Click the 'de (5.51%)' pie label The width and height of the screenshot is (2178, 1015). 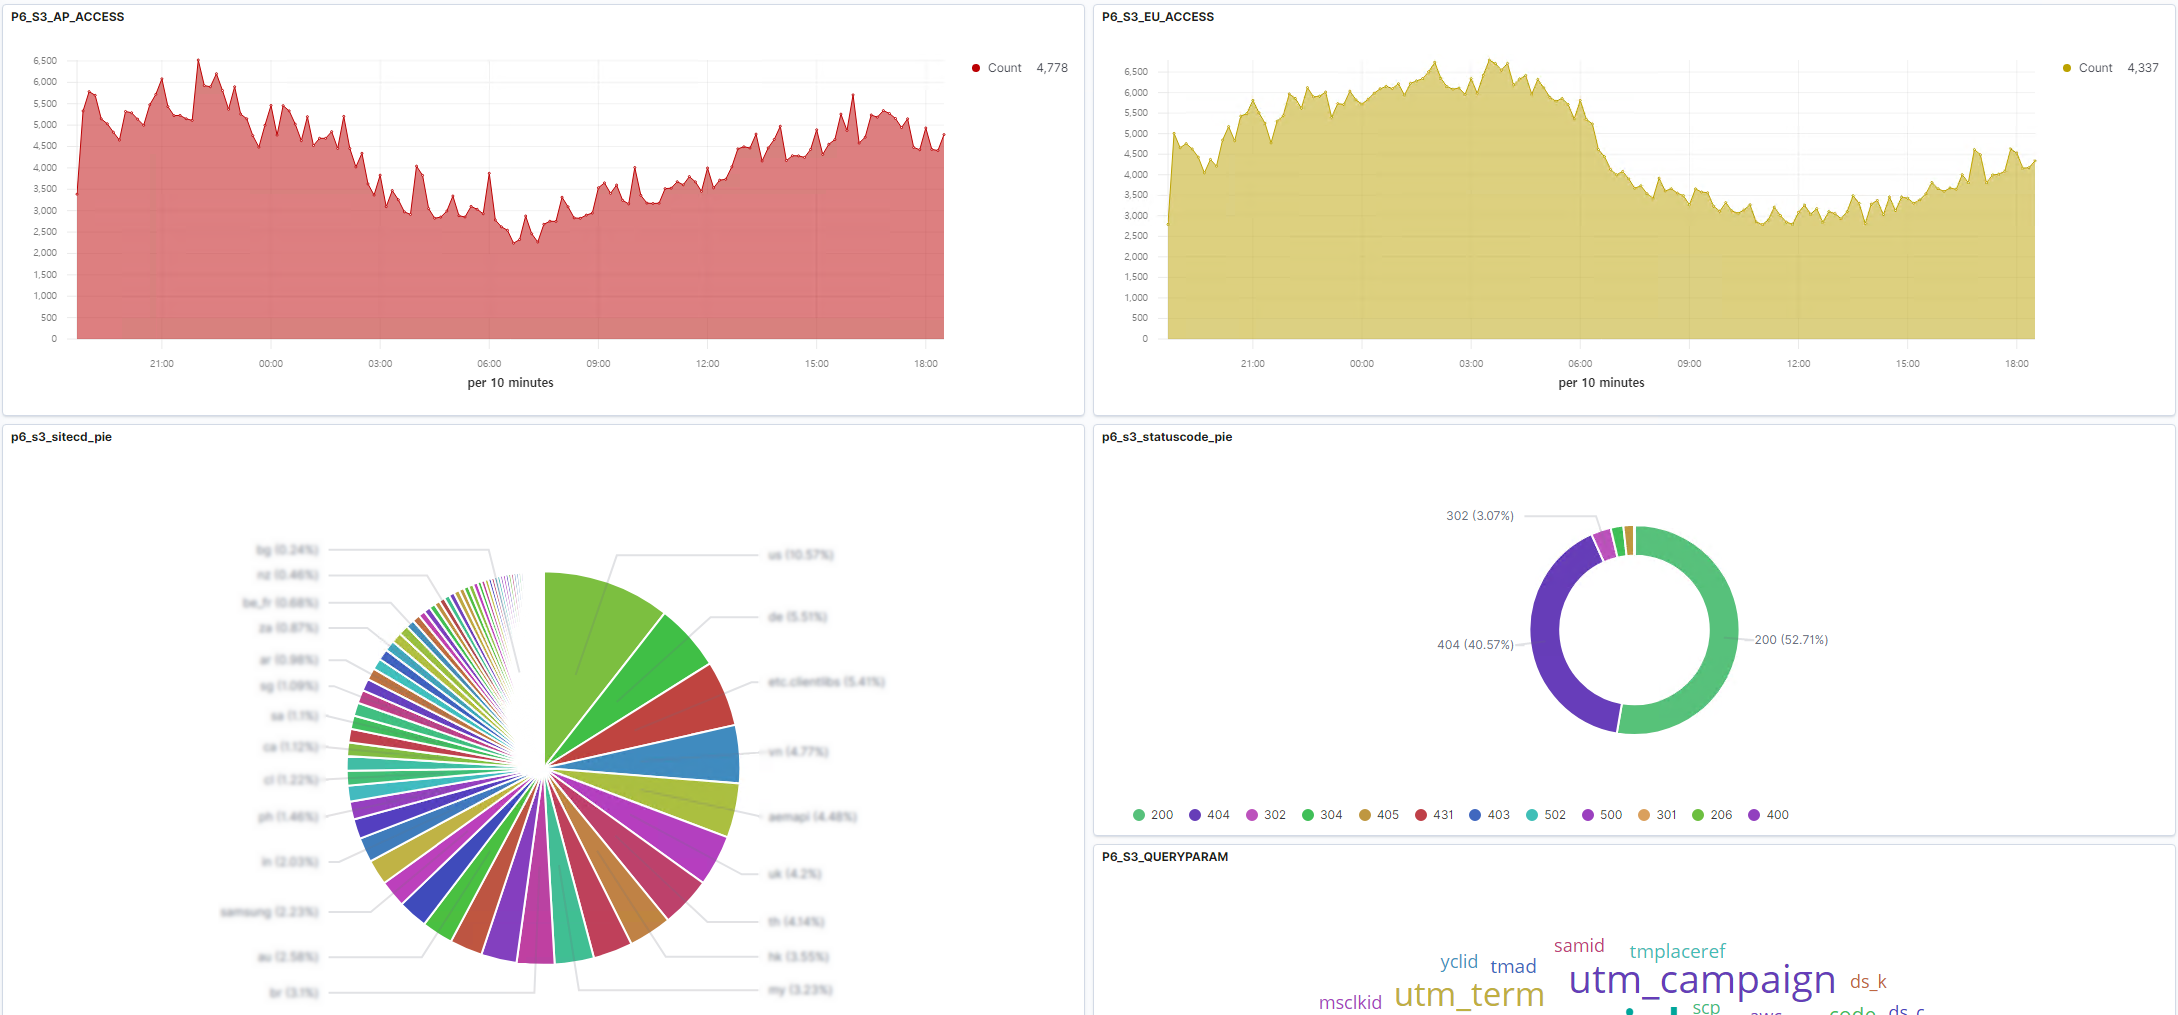pyautogui.click(x=797, y=617)
